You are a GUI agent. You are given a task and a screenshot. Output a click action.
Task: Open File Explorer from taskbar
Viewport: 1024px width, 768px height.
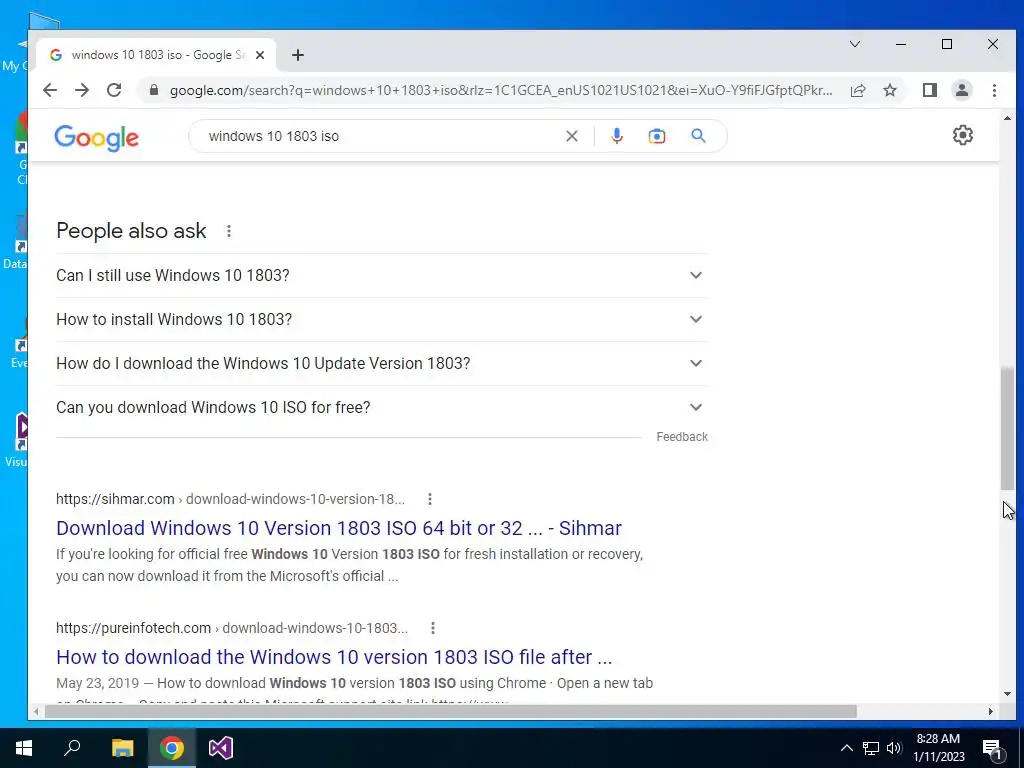(x=122, y=748)
